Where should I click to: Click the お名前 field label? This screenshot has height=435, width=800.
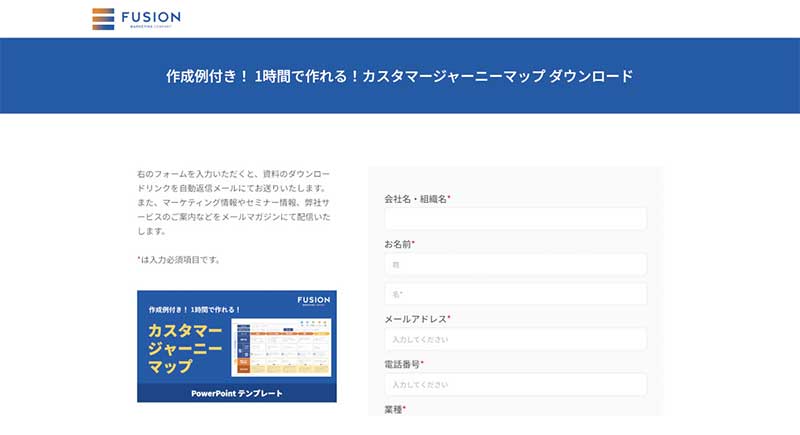point(399,244)
